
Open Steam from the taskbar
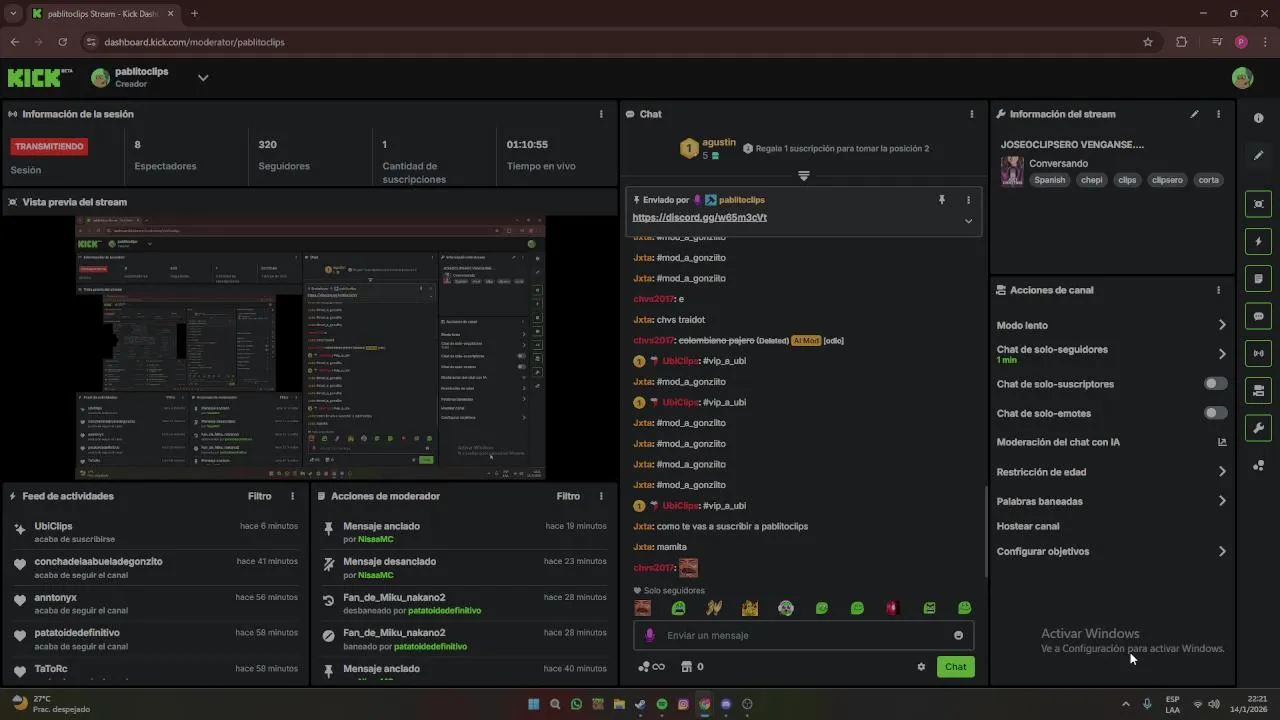[640, 704]
